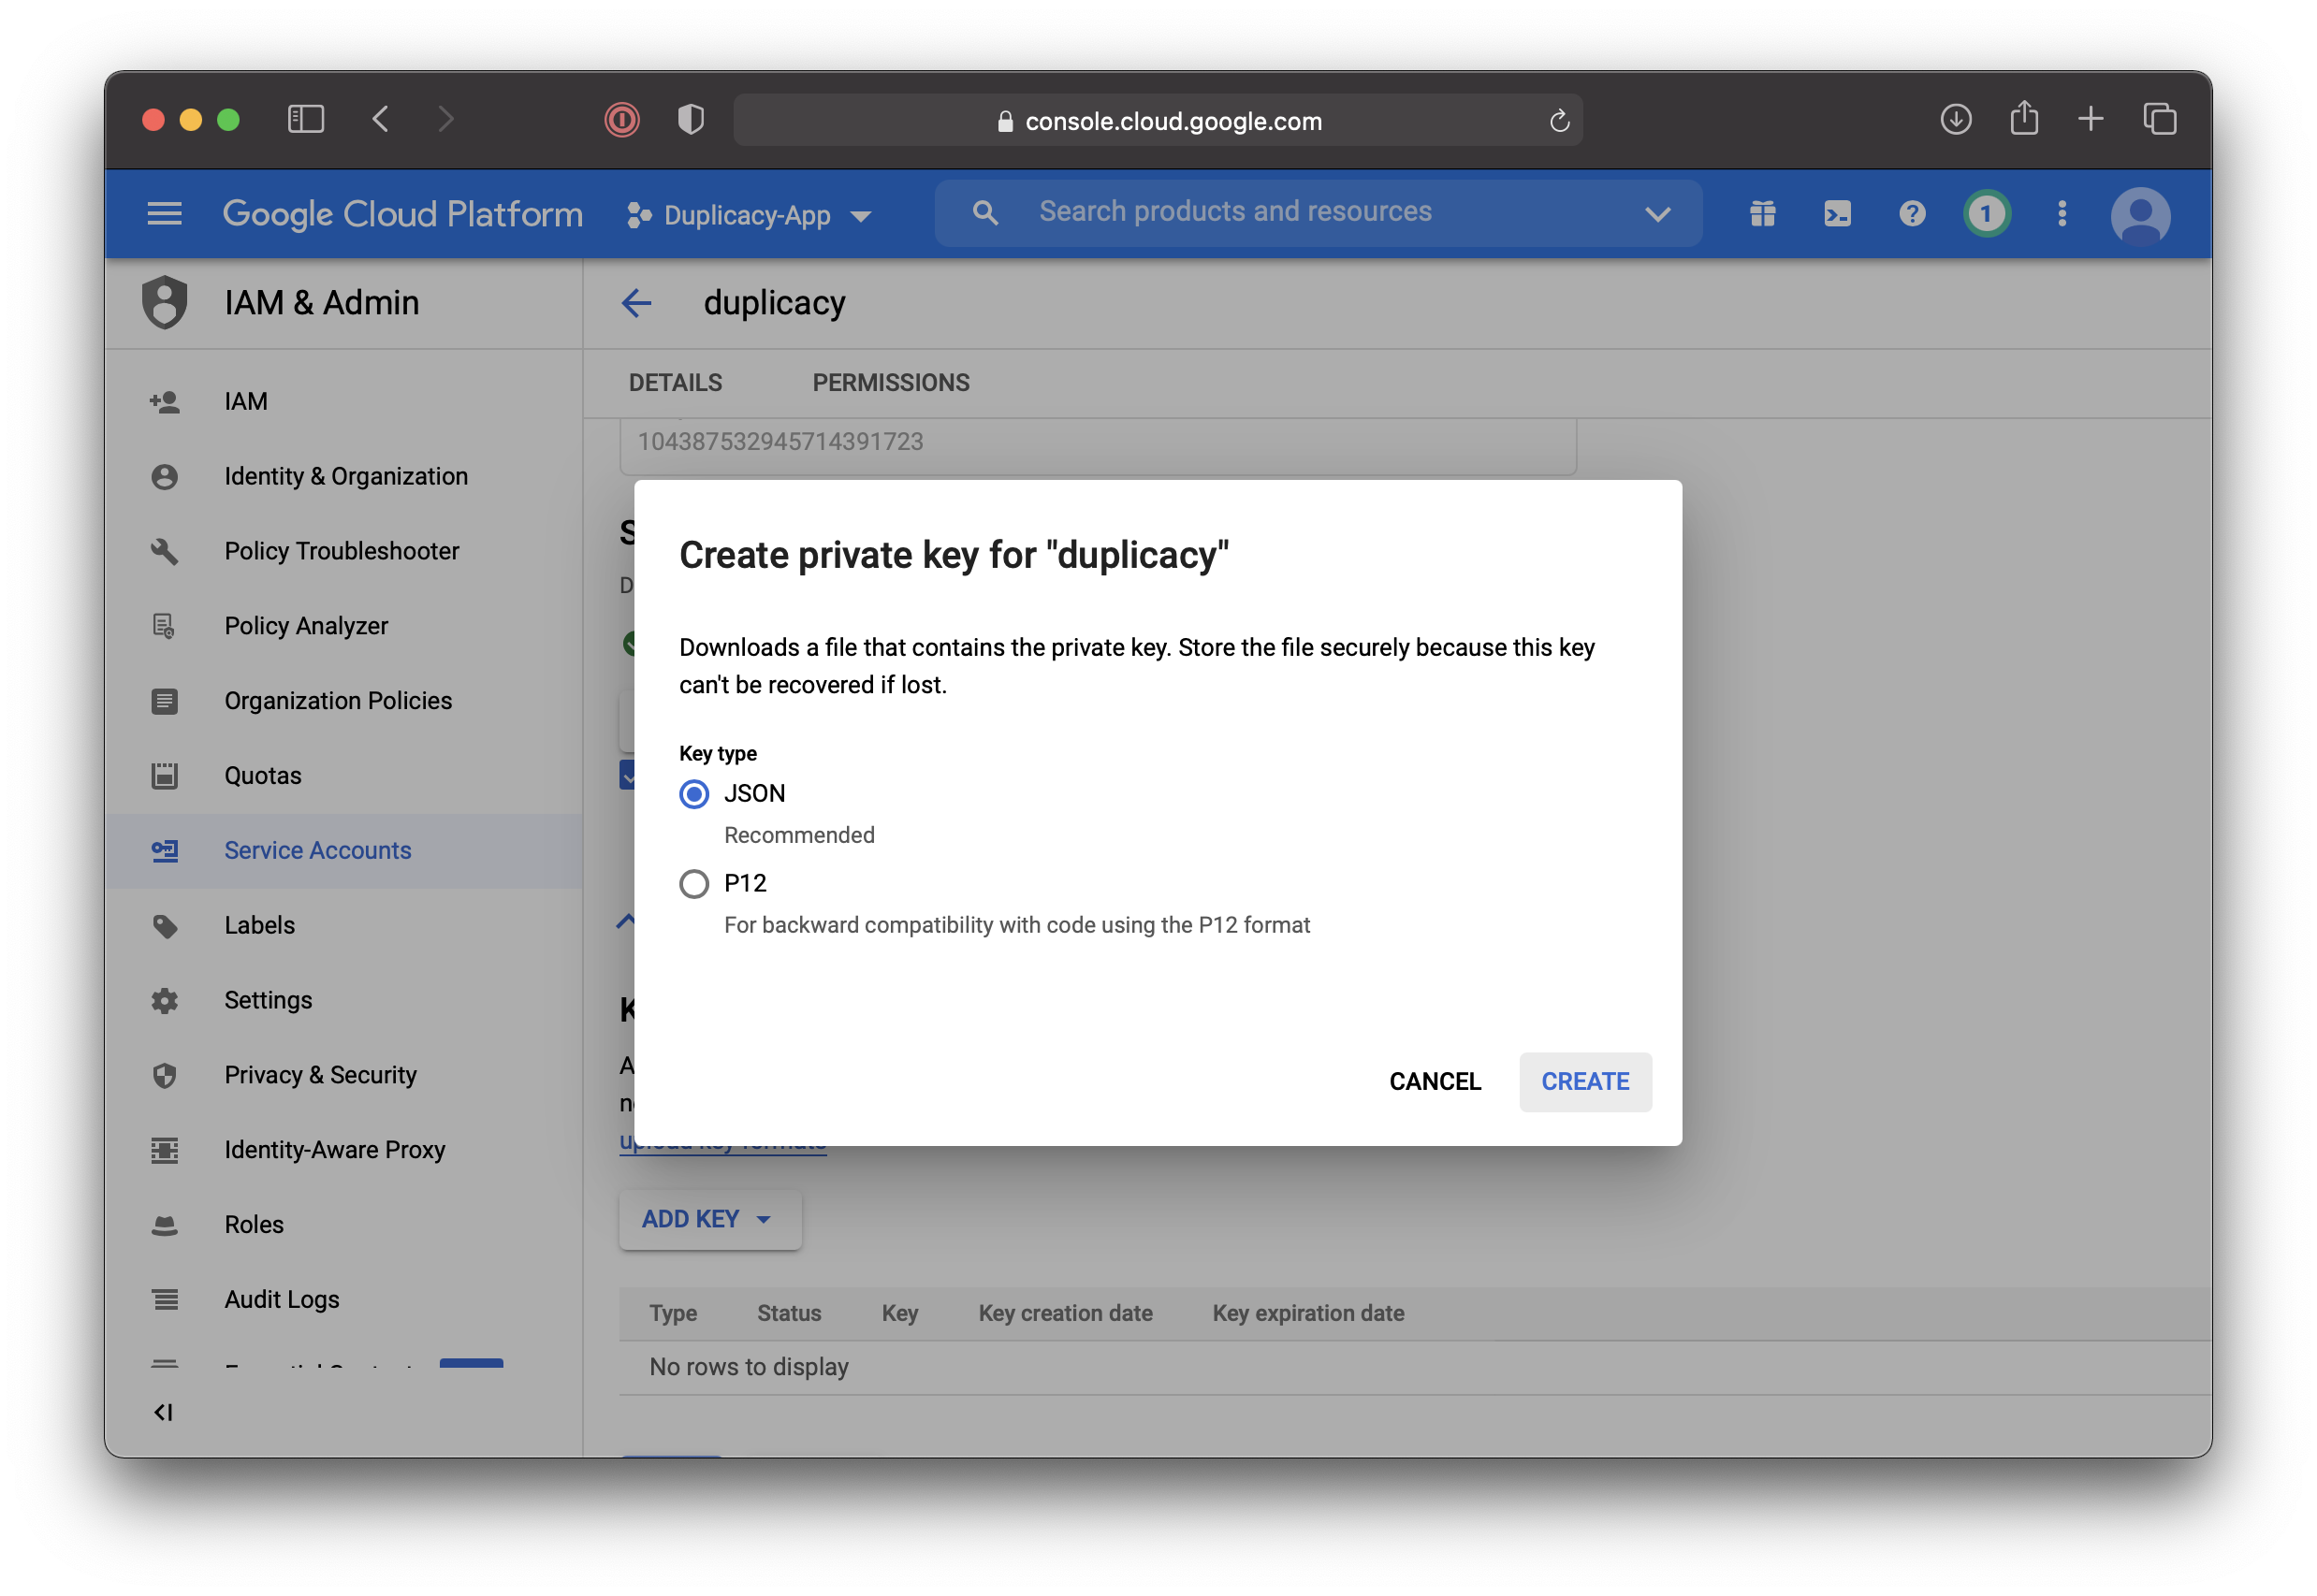
Task: Collapse the sidebar using the bottom-left chevron icon
Action: point(165,1413)
